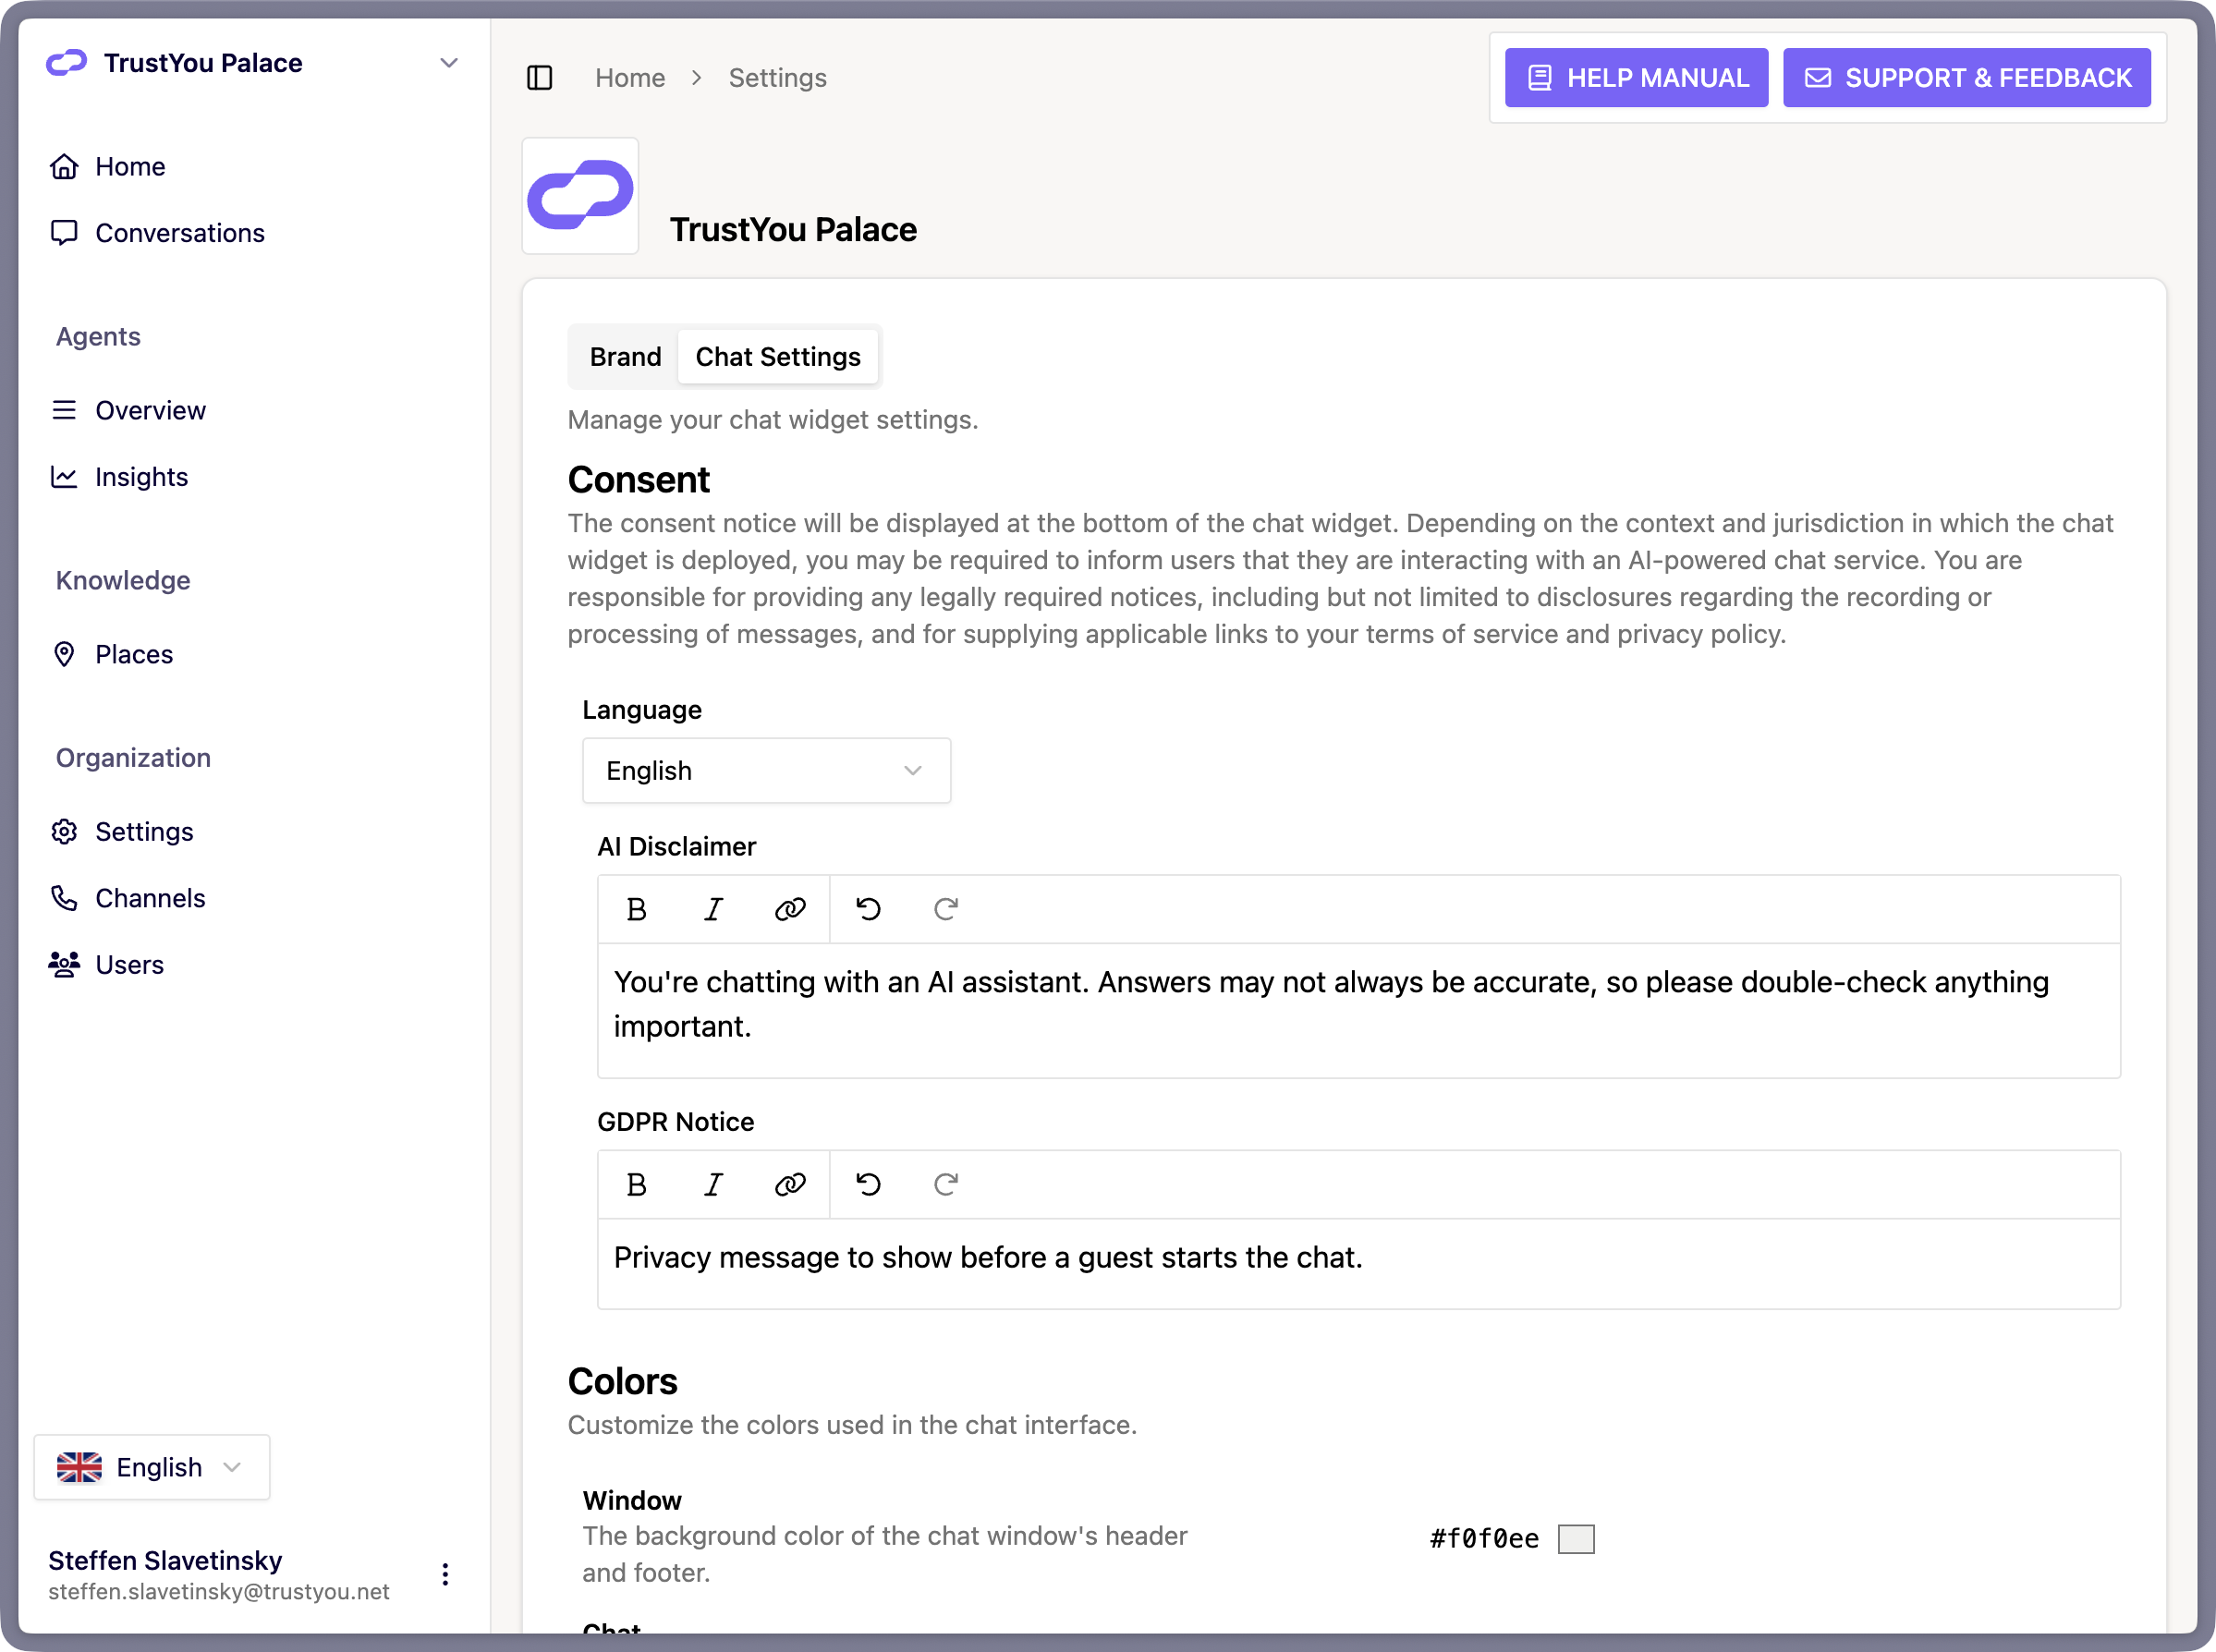2216x1652 pixels.
Task: Switch to the Brand tab
Action: click(625, 357)
